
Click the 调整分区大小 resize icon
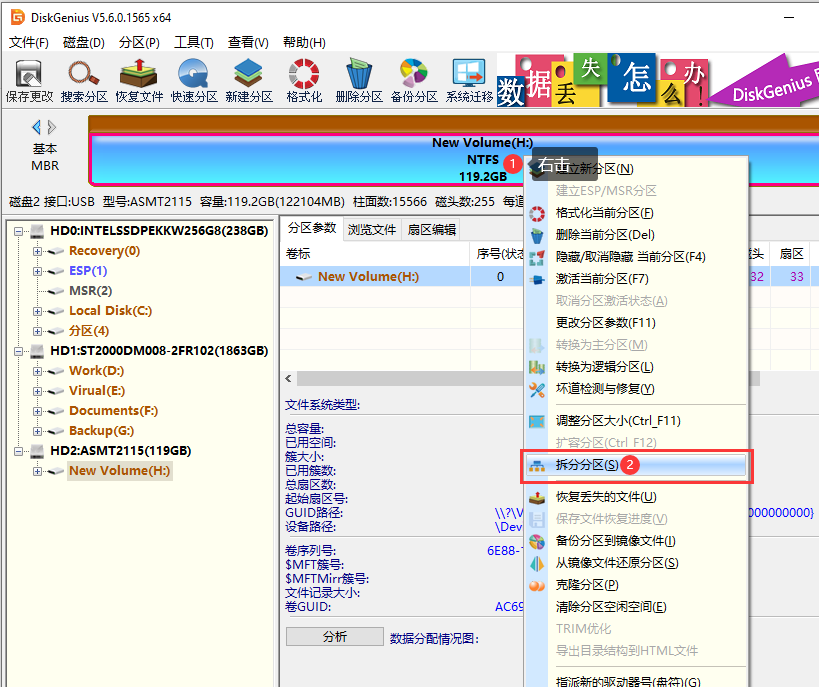point(537,421)
